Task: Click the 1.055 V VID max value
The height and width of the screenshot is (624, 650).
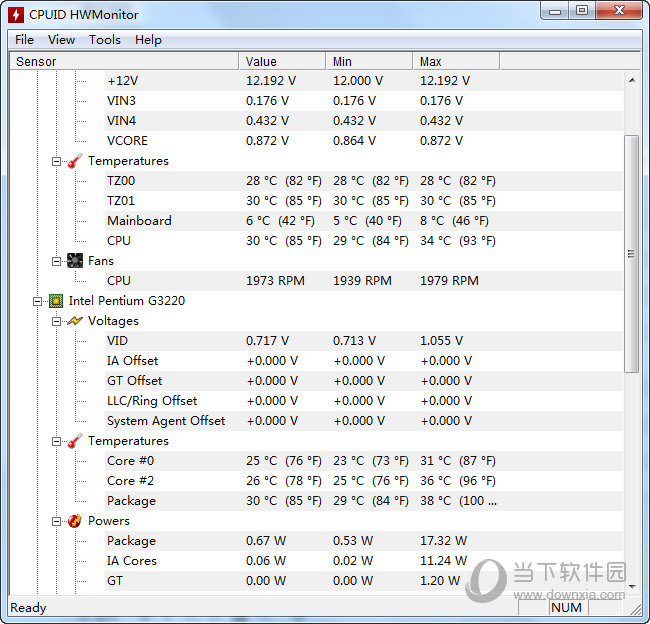Action: [441, 341]
